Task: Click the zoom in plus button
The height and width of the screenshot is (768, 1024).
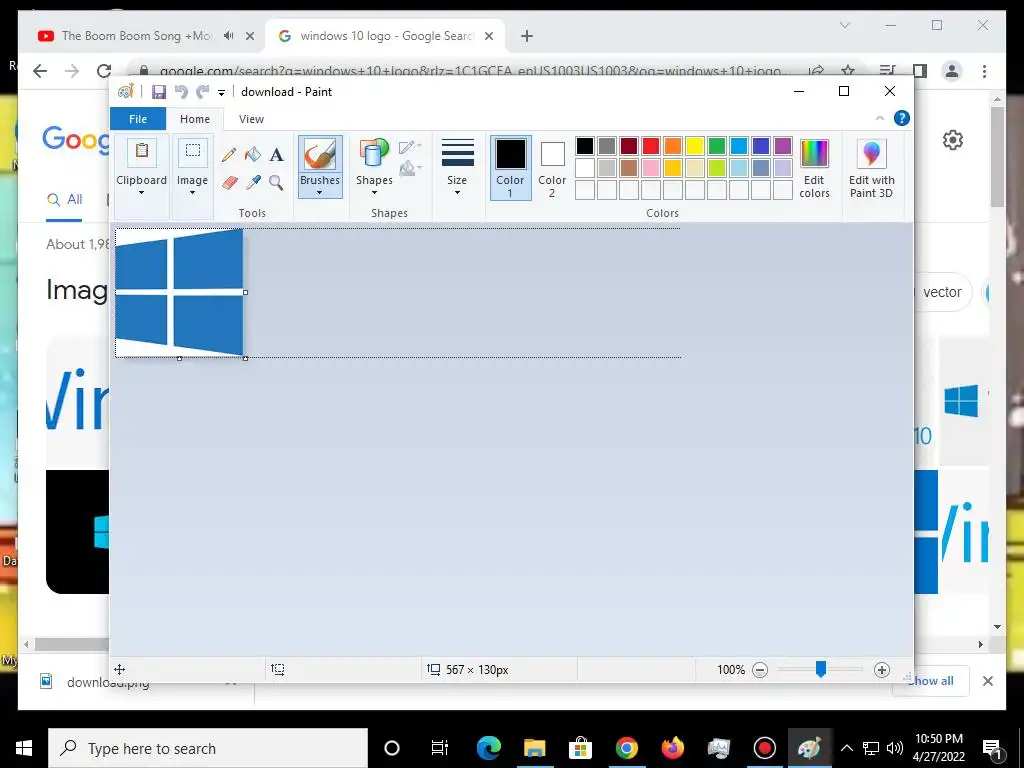Action: pos(882,670)
